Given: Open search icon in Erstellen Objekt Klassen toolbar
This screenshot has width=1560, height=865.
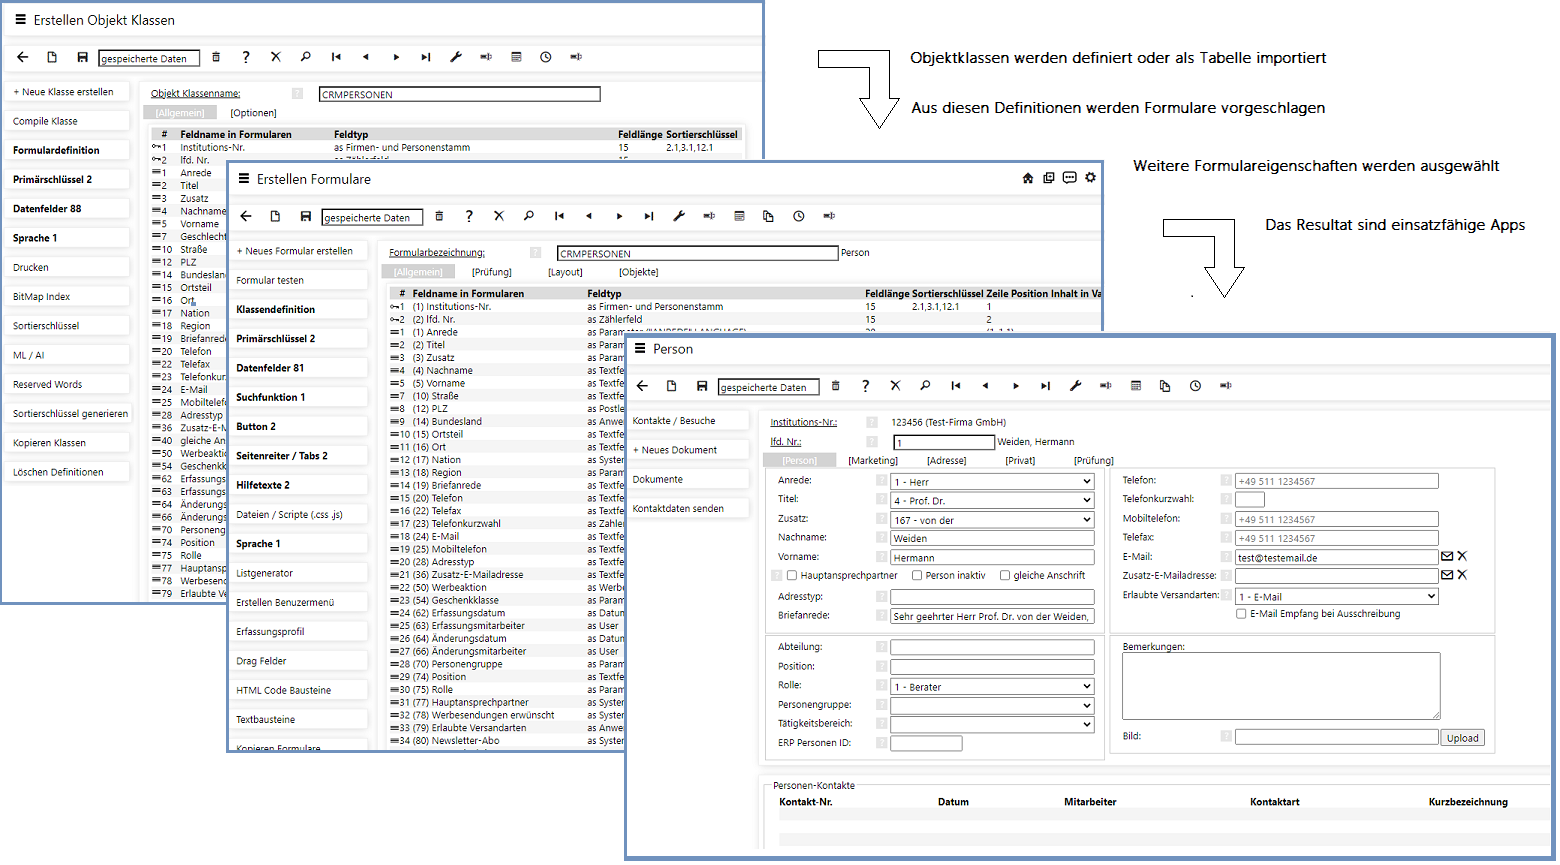Looking at the screenshot, I should pos(306,57).
